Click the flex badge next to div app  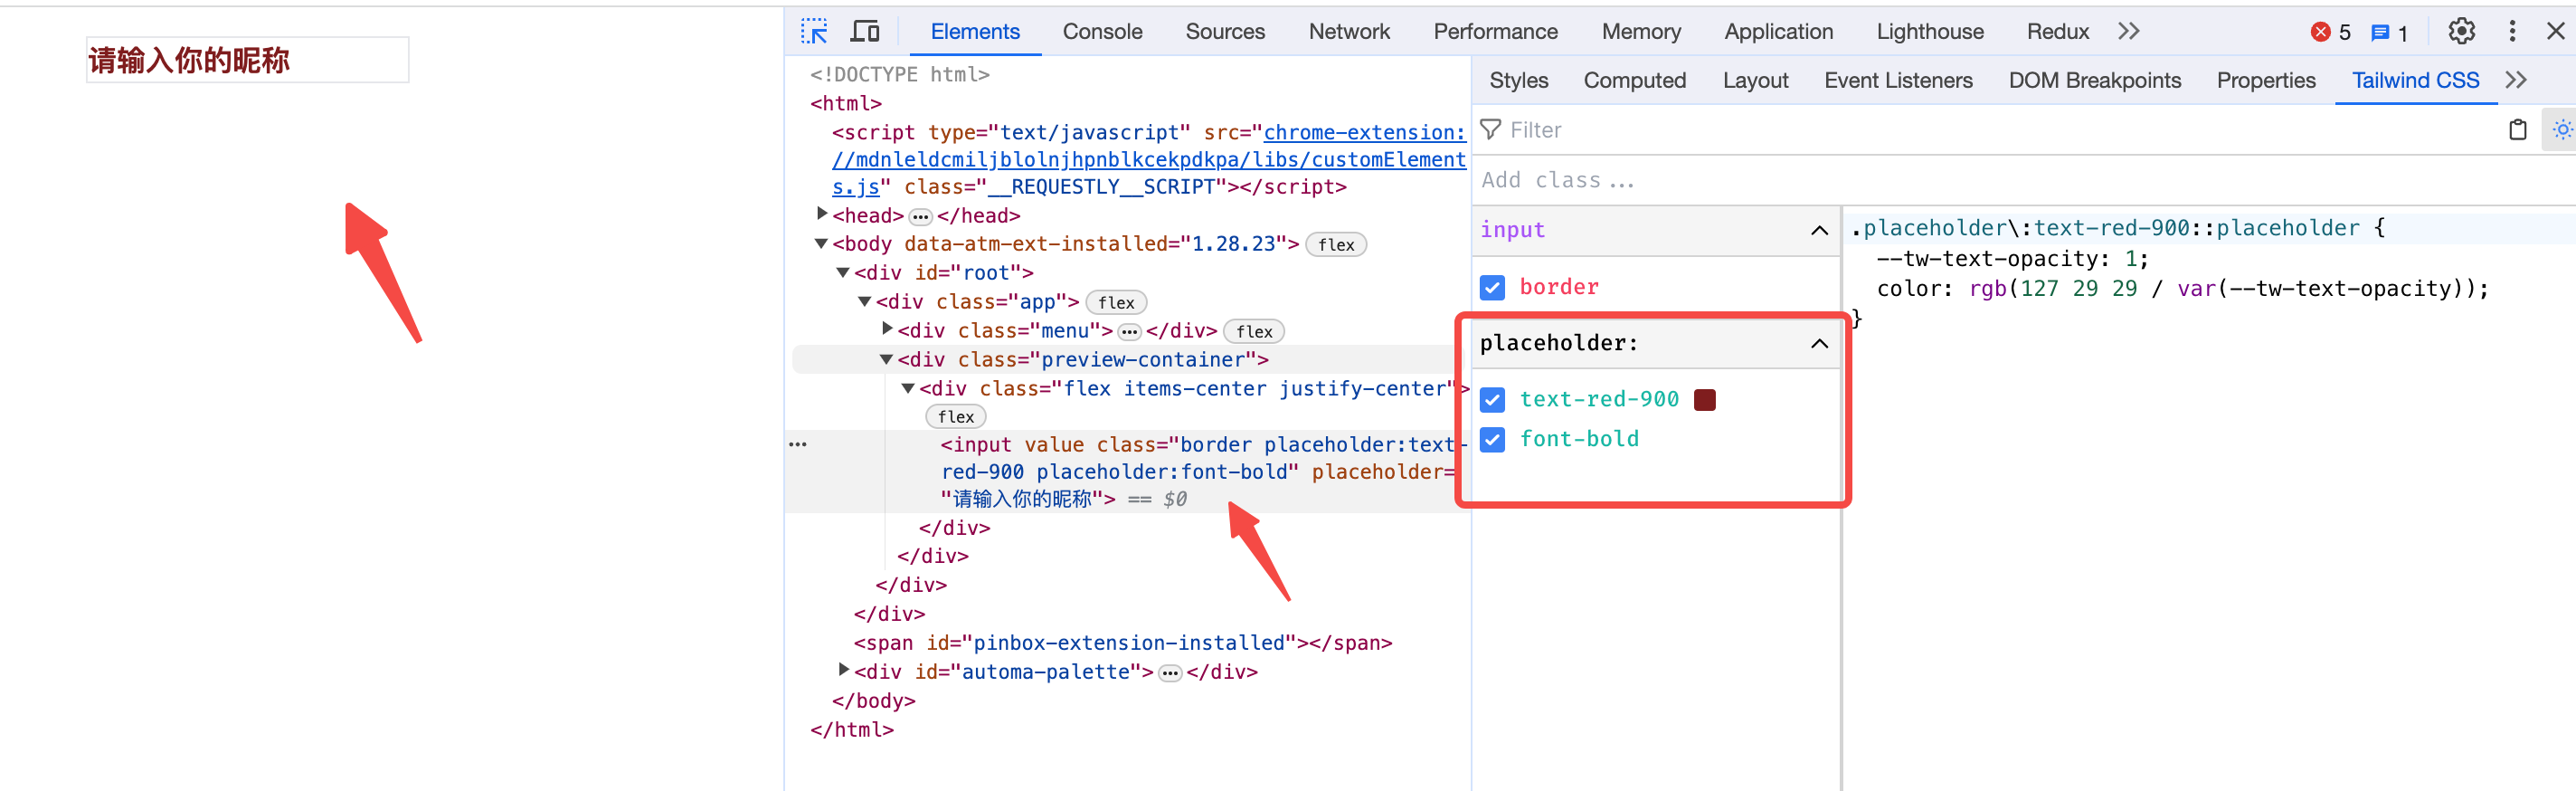coord(1116,303)
